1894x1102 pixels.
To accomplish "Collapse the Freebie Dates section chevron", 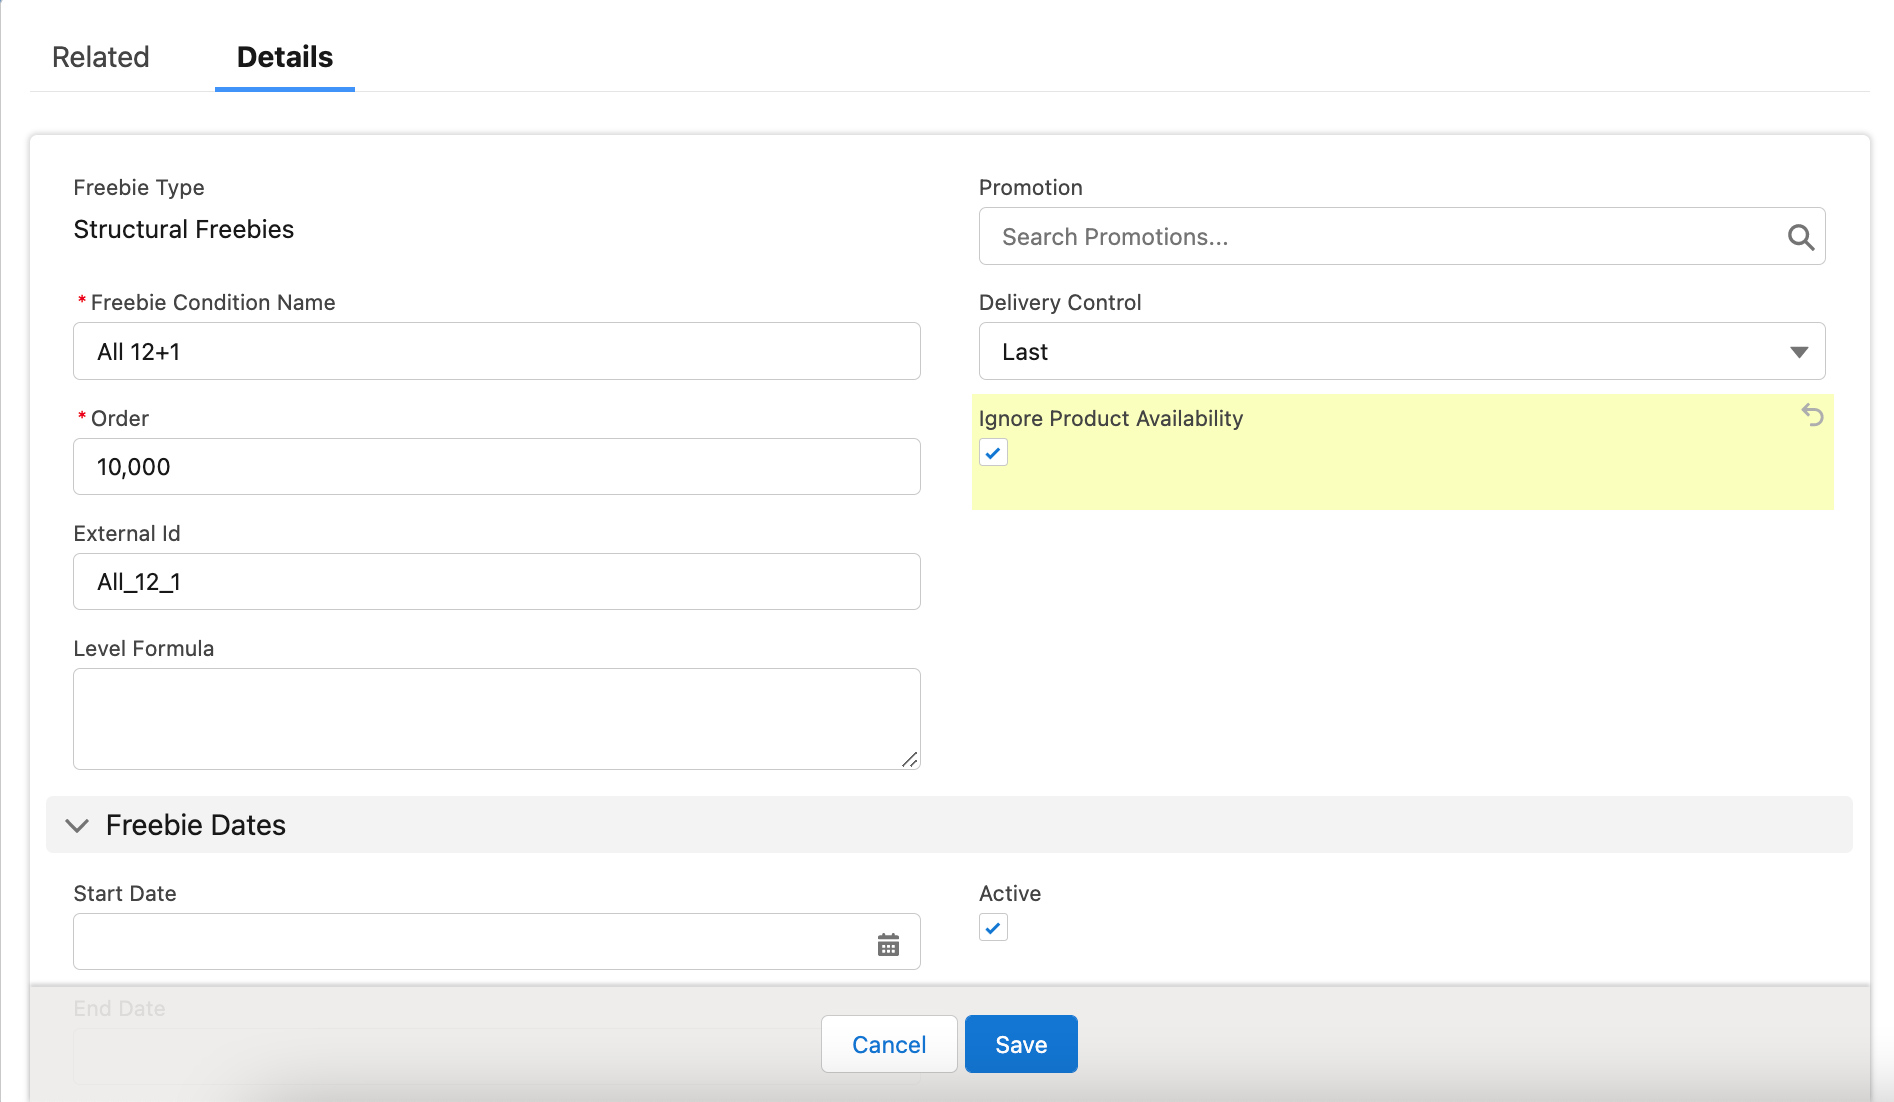I will (77, 826).
